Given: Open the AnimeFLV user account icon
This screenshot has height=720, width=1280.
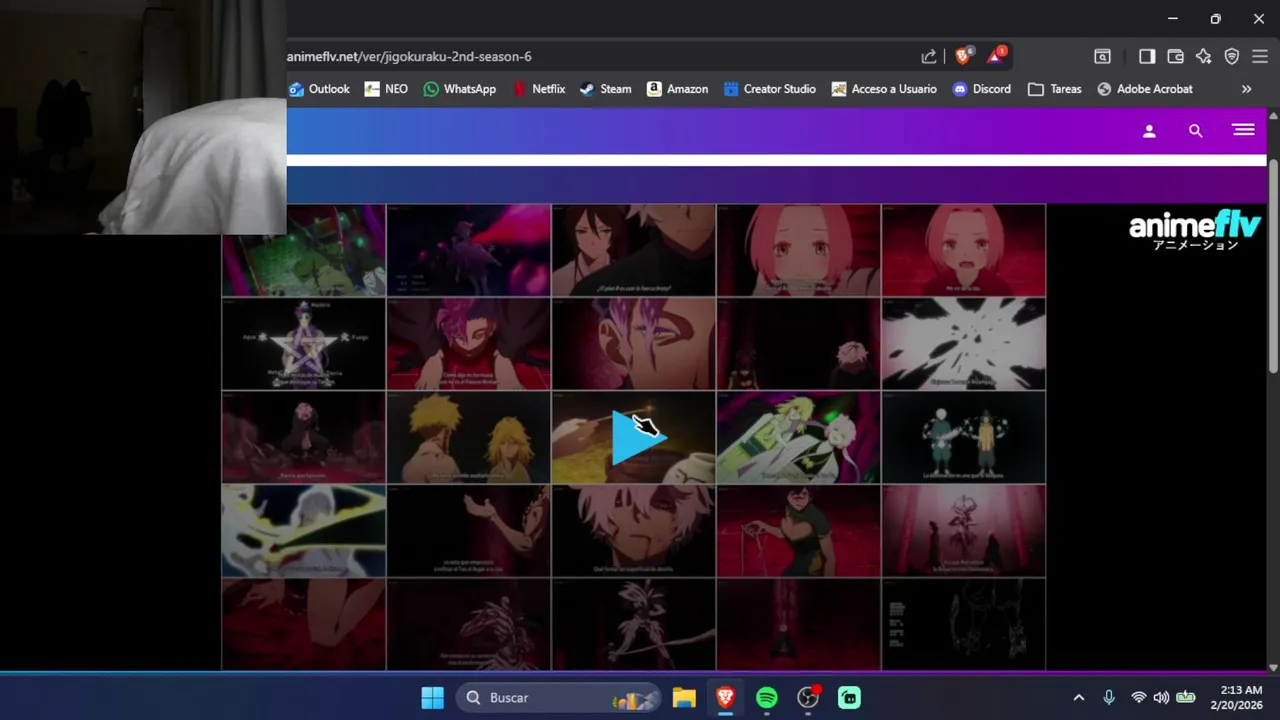Looking at the screenshot, I should (x=1149, y=131).
